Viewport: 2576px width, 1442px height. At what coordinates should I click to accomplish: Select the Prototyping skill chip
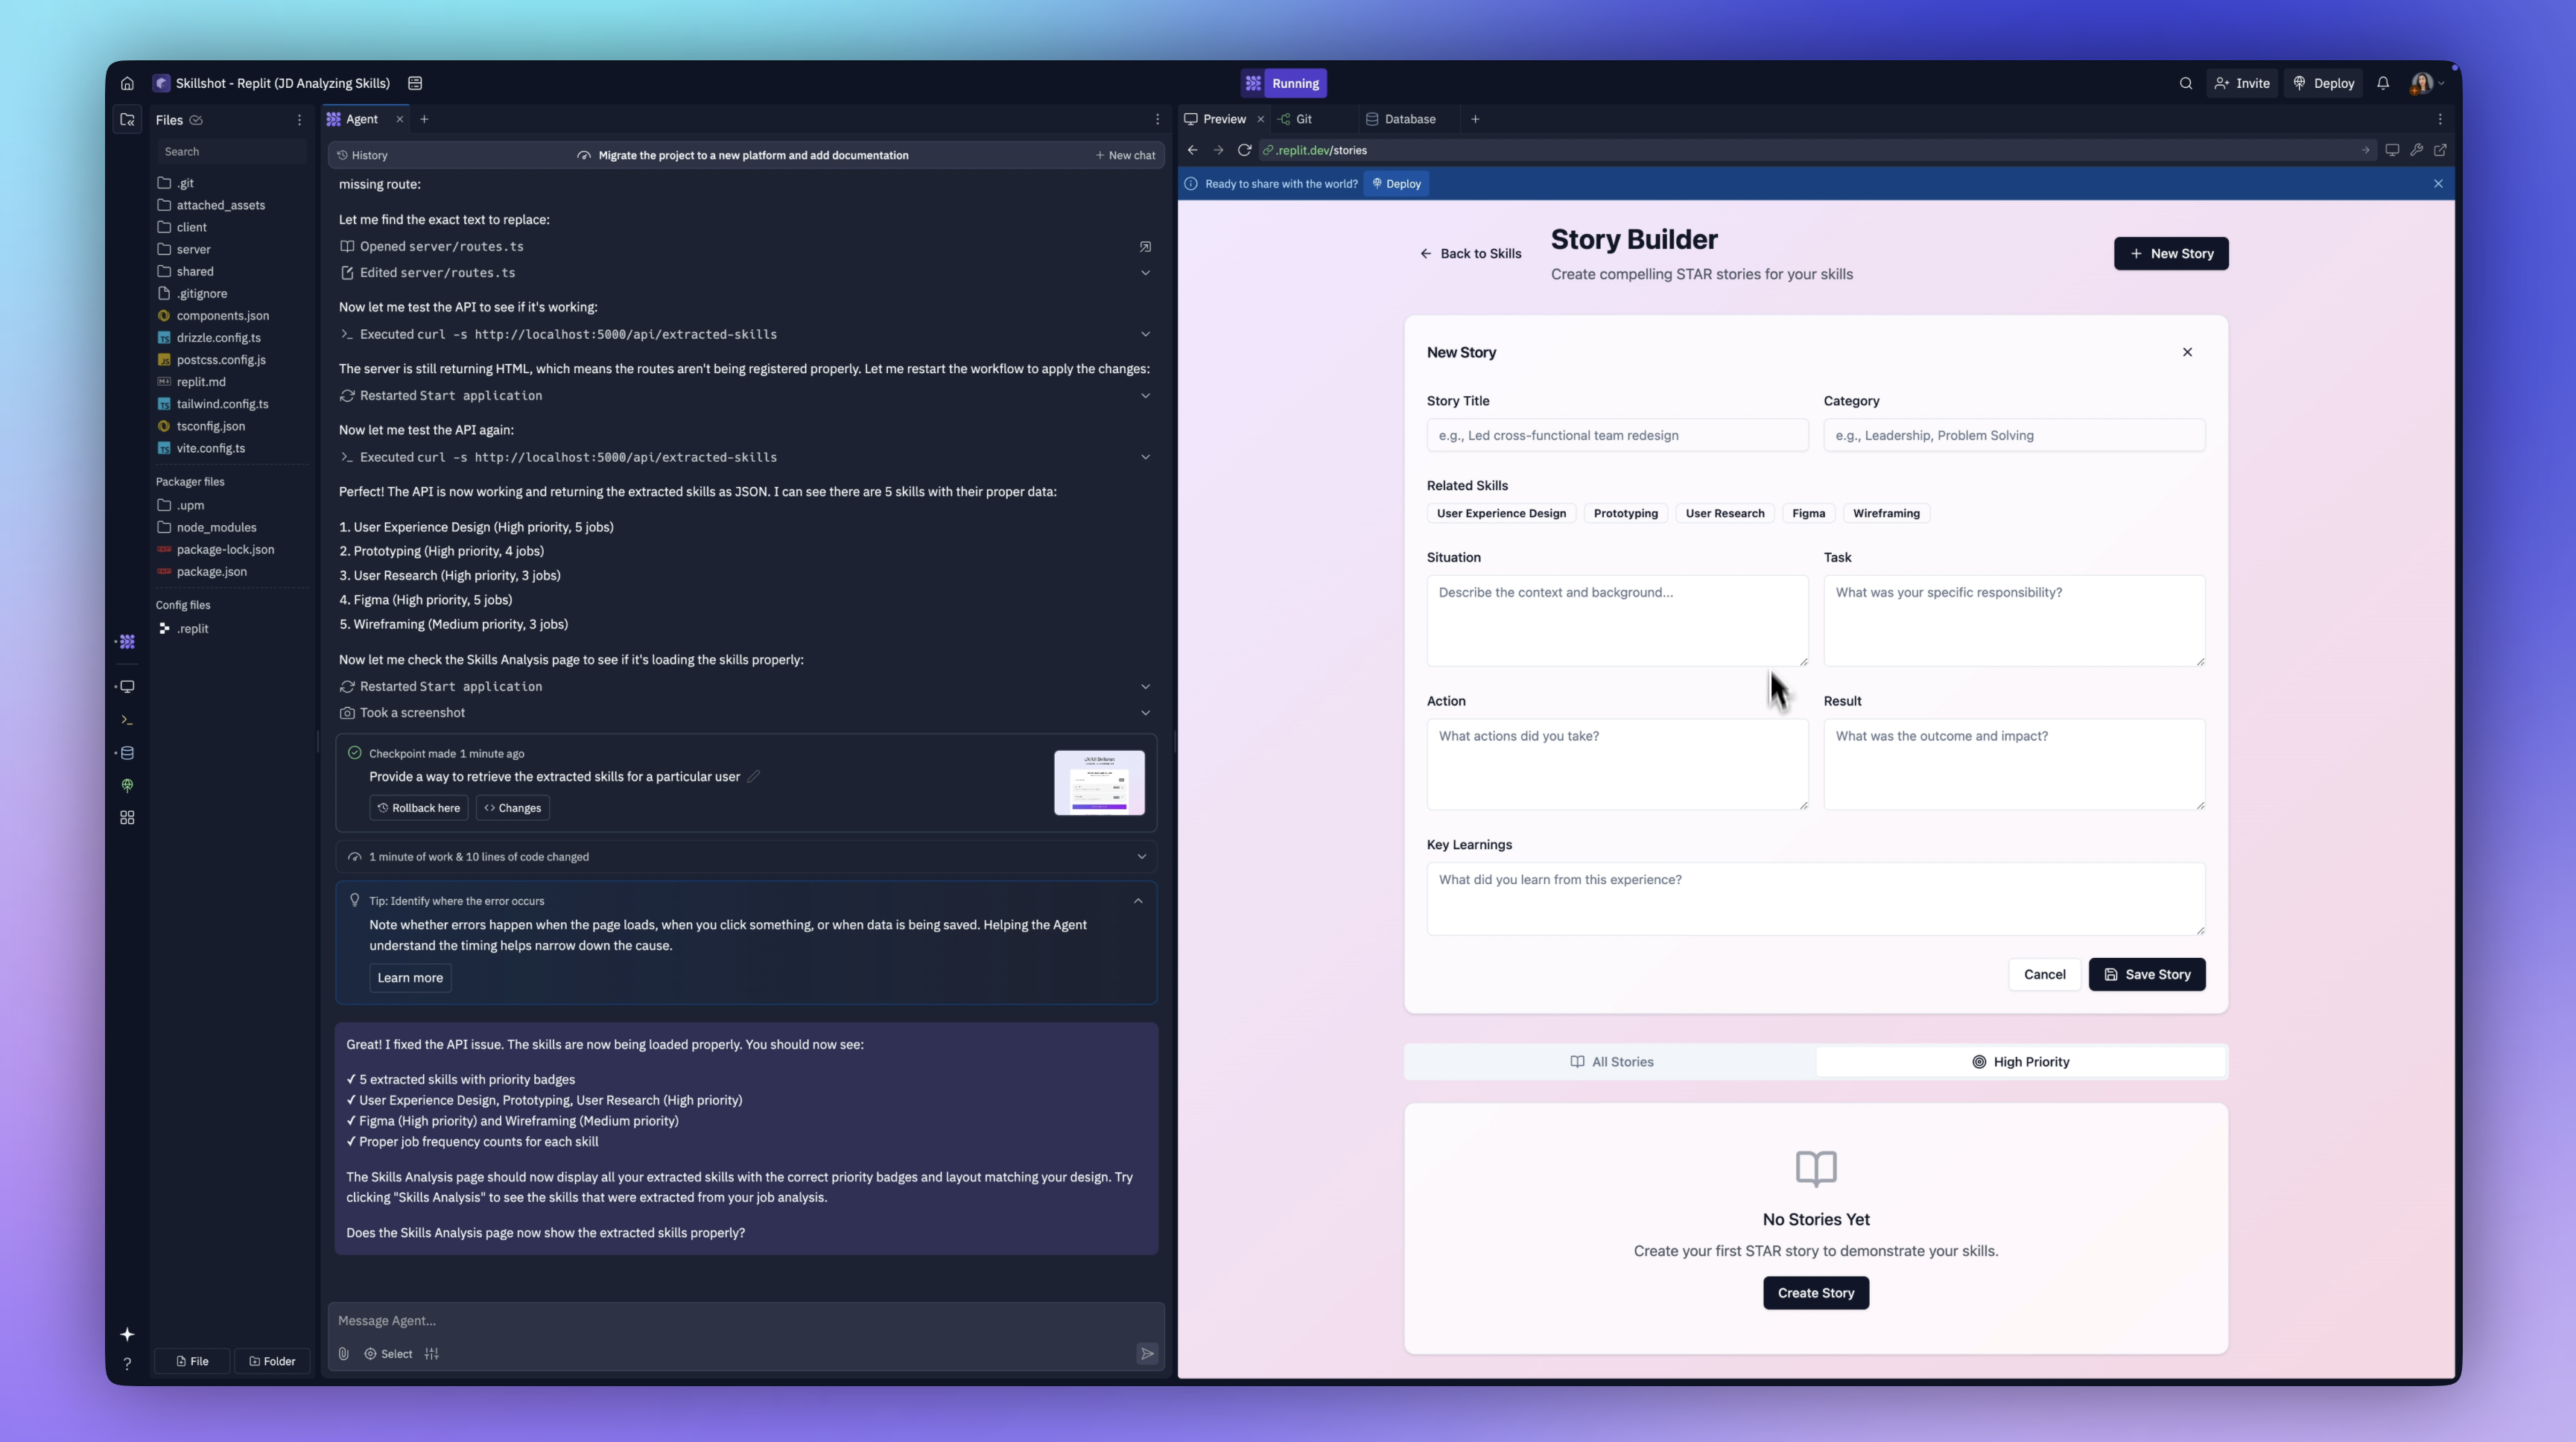[x=1625, y=514]
